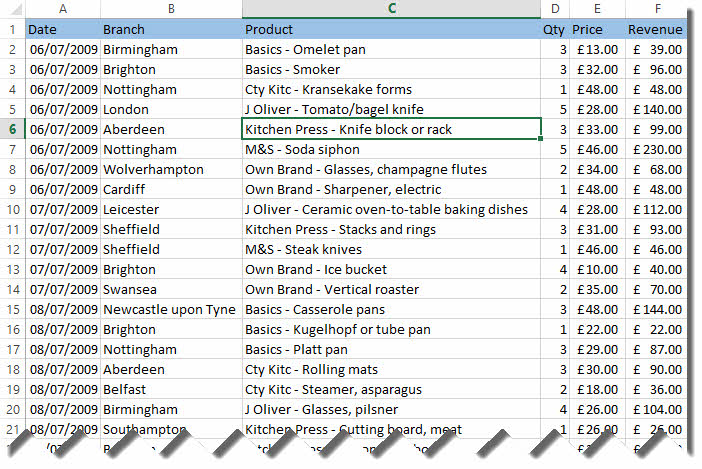
Task: Select row 15 header
Action: coord(13,310)
